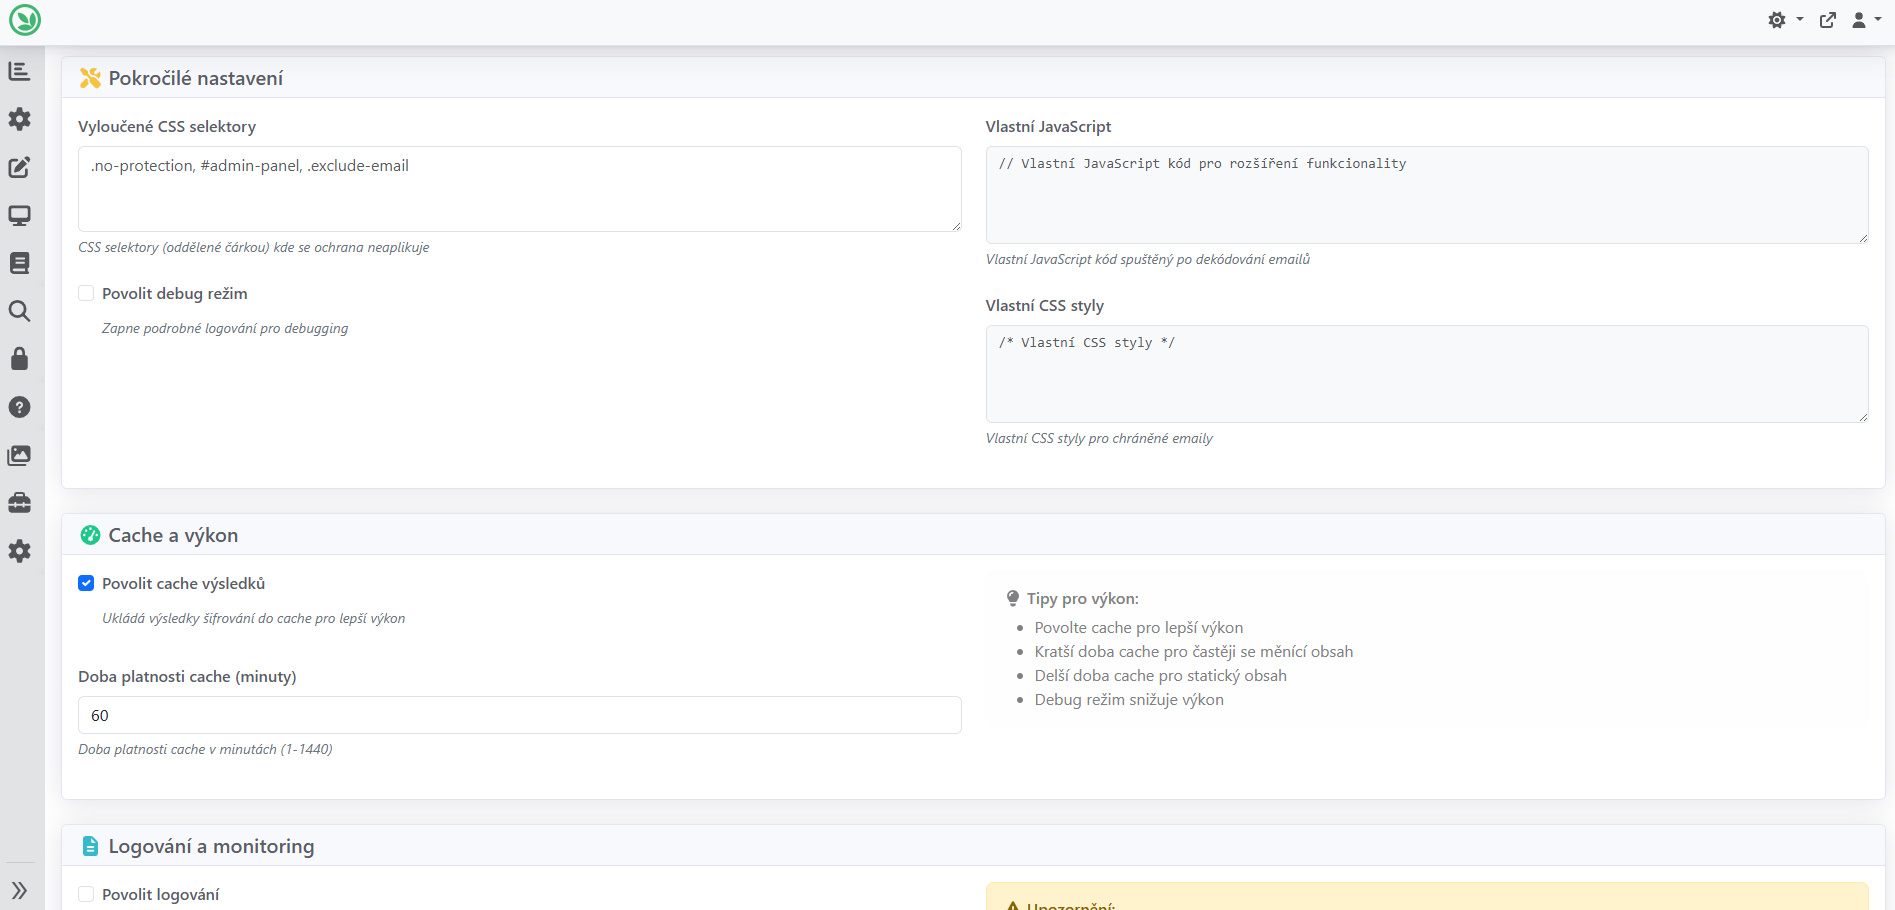Open the top-right gear settings dropdown
1895x910 pixels.
coord(1784,20)
